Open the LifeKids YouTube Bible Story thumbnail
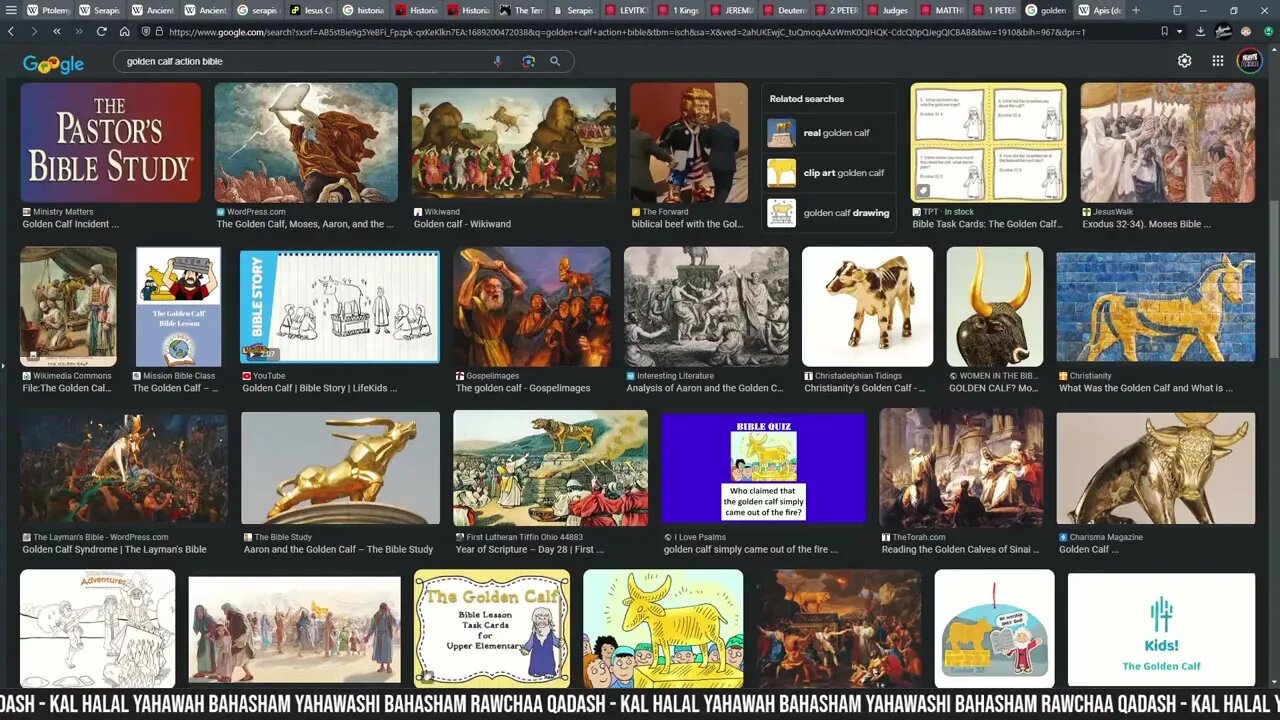The width and height of the screenshot is (1280, 720). tap(339, 306)
